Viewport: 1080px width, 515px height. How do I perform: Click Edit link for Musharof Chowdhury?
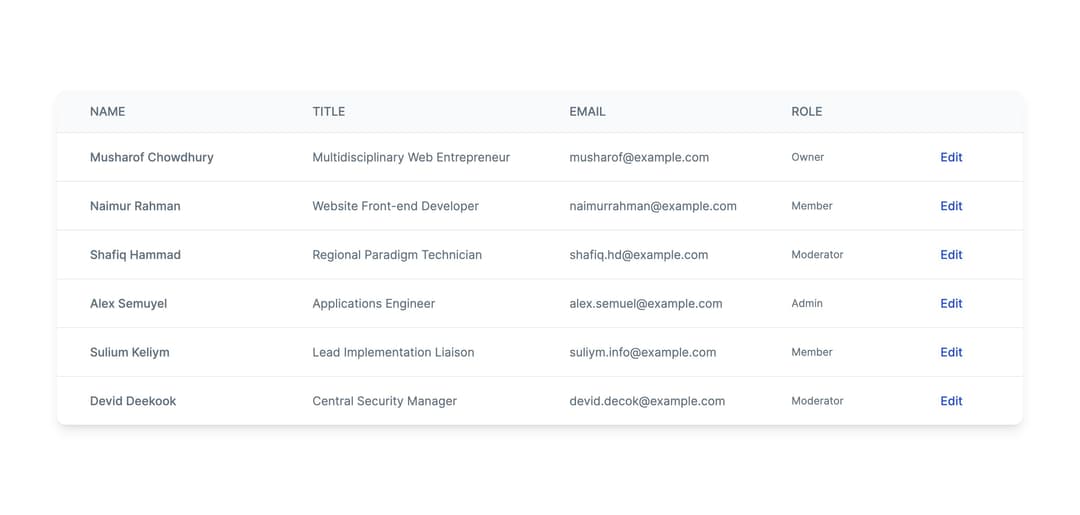950,157
